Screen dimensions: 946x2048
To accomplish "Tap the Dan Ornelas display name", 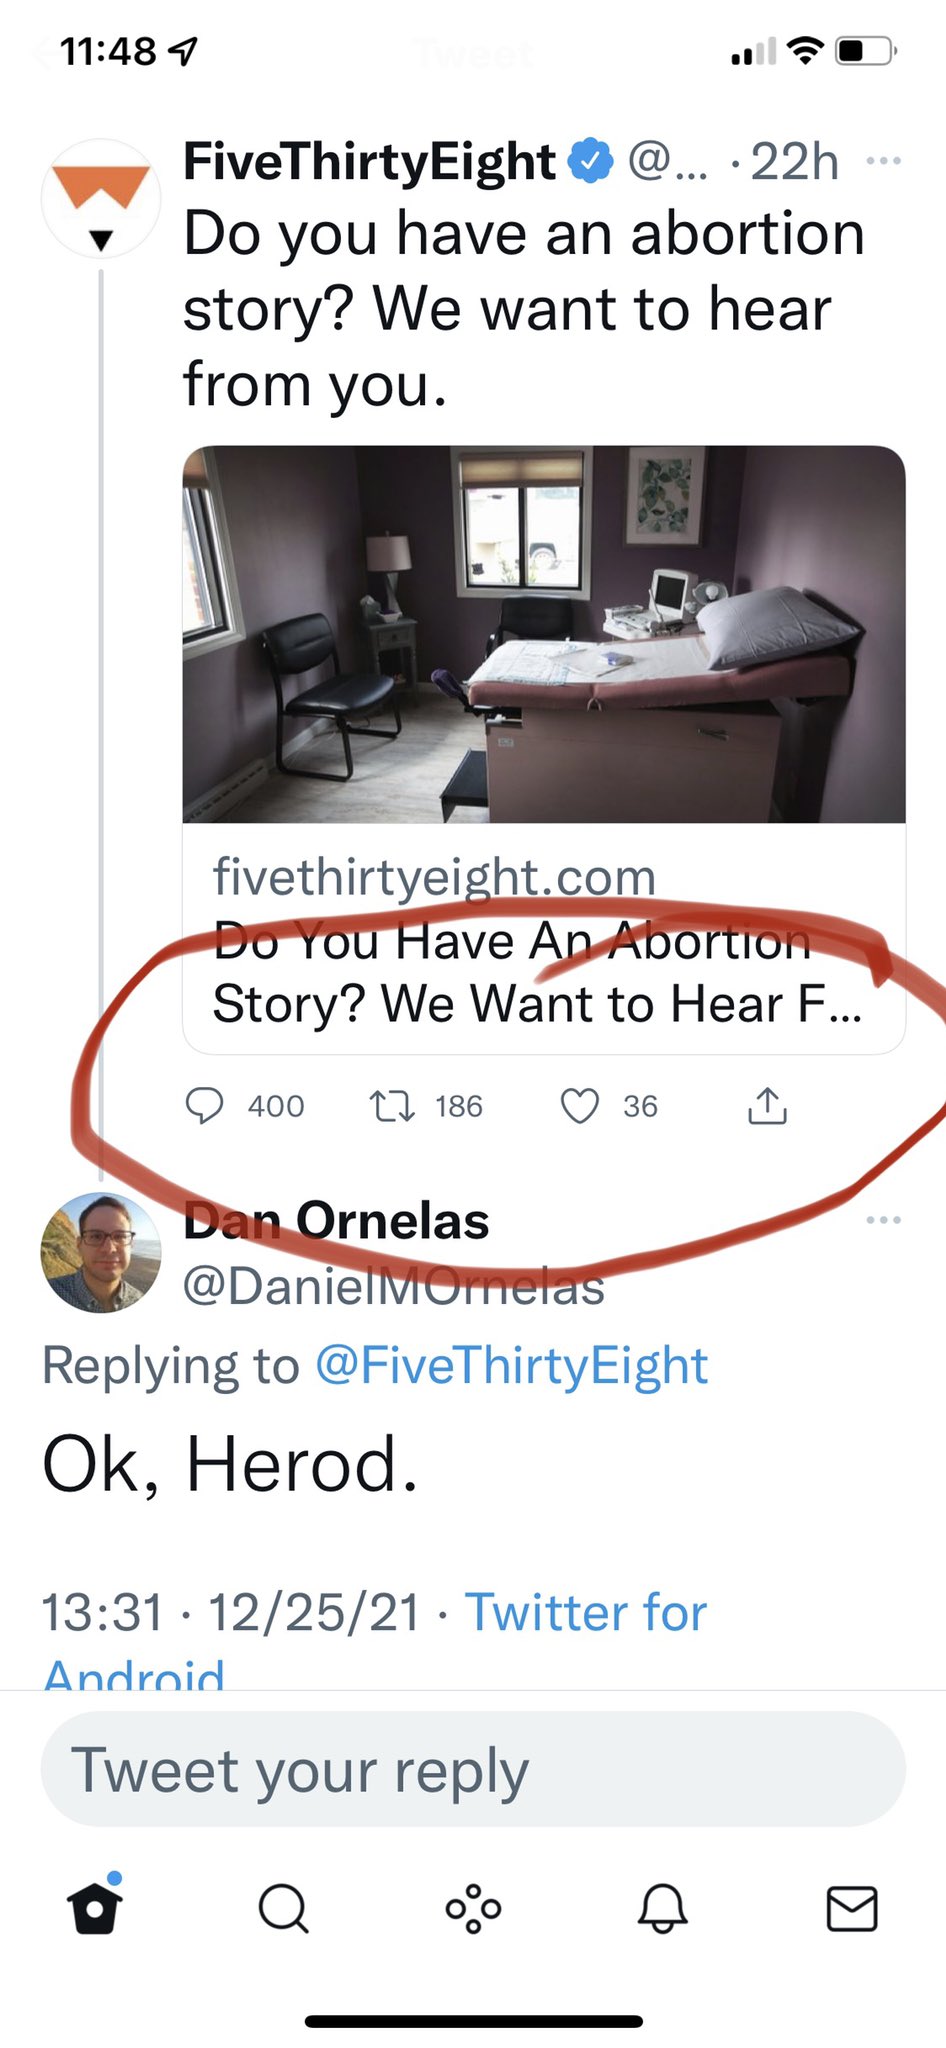I will pos(336,1221).
